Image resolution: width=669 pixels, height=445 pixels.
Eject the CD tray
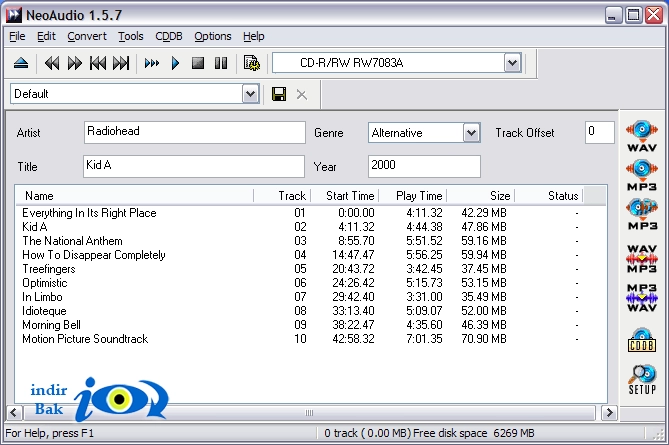(21, 64)
